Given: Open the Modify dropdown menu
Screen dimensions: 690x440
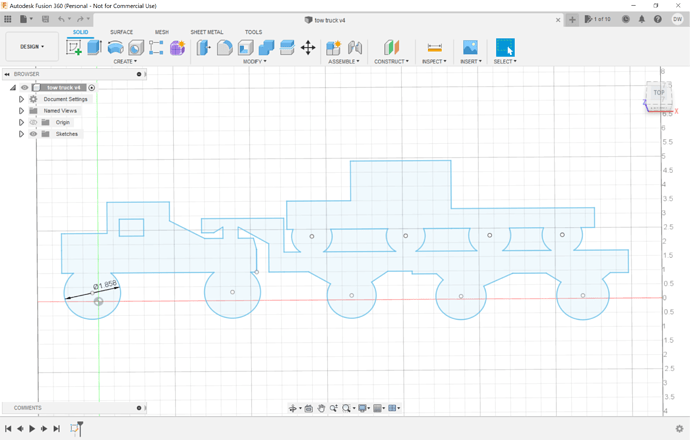Looking at the screenshot, I should point(254,62).
